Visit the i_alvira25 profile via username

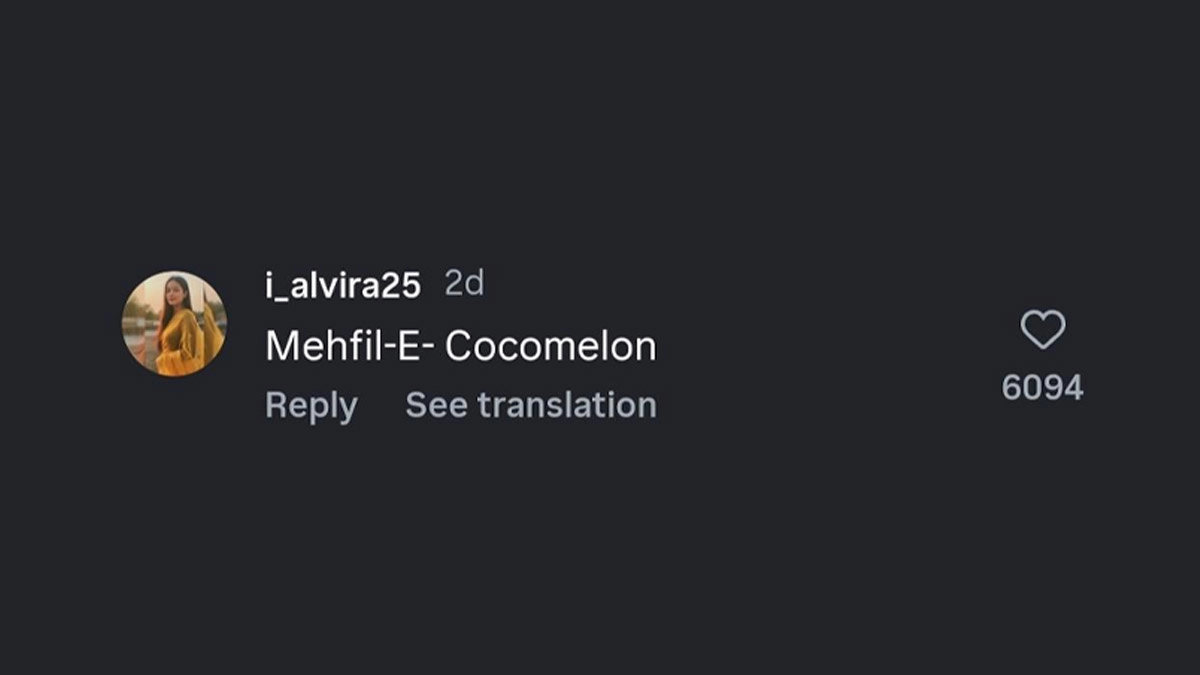[x=342, y=286]
